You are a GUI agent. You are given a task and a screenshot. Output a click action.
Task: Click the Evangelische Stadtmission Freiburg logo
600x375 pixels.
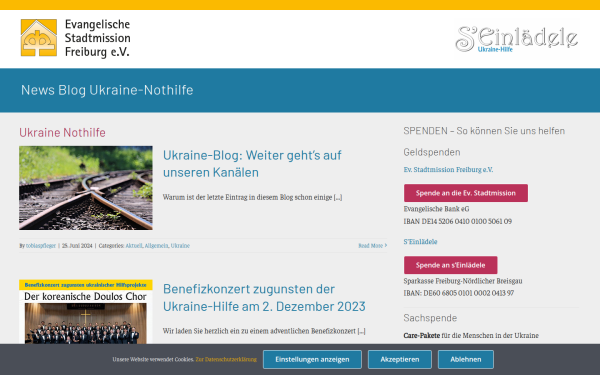[x=75, y=38]
